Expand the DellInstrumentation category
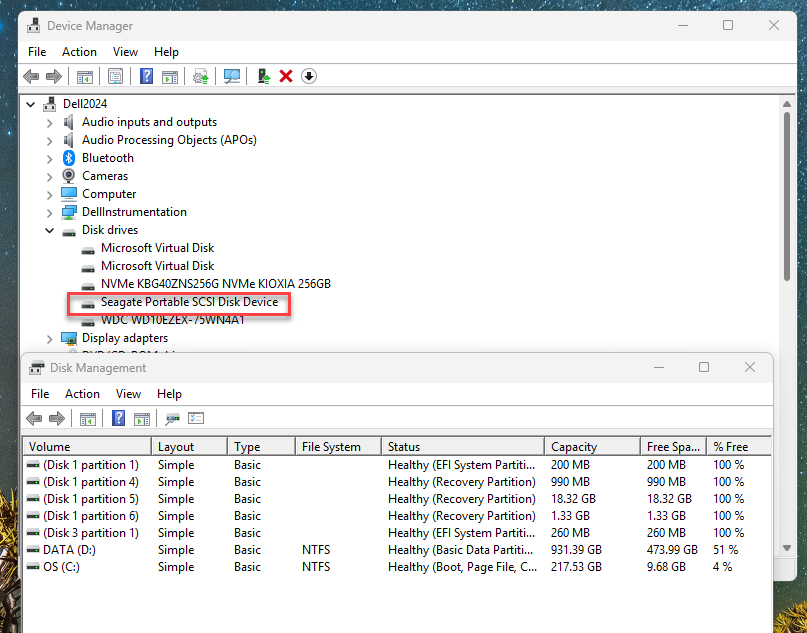The height and width of the screenshot is (633, 807). [49, 213]
